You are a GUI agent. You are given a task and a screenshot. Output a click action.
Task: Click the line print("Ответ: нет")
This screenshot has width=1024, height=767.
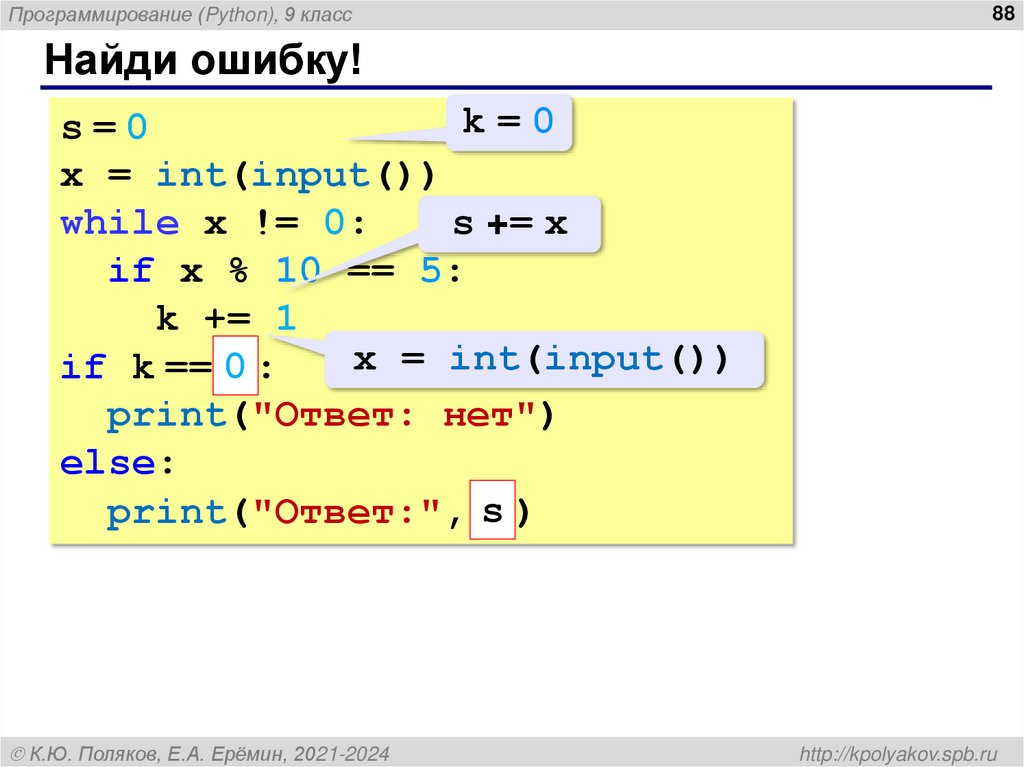point(330,414)
